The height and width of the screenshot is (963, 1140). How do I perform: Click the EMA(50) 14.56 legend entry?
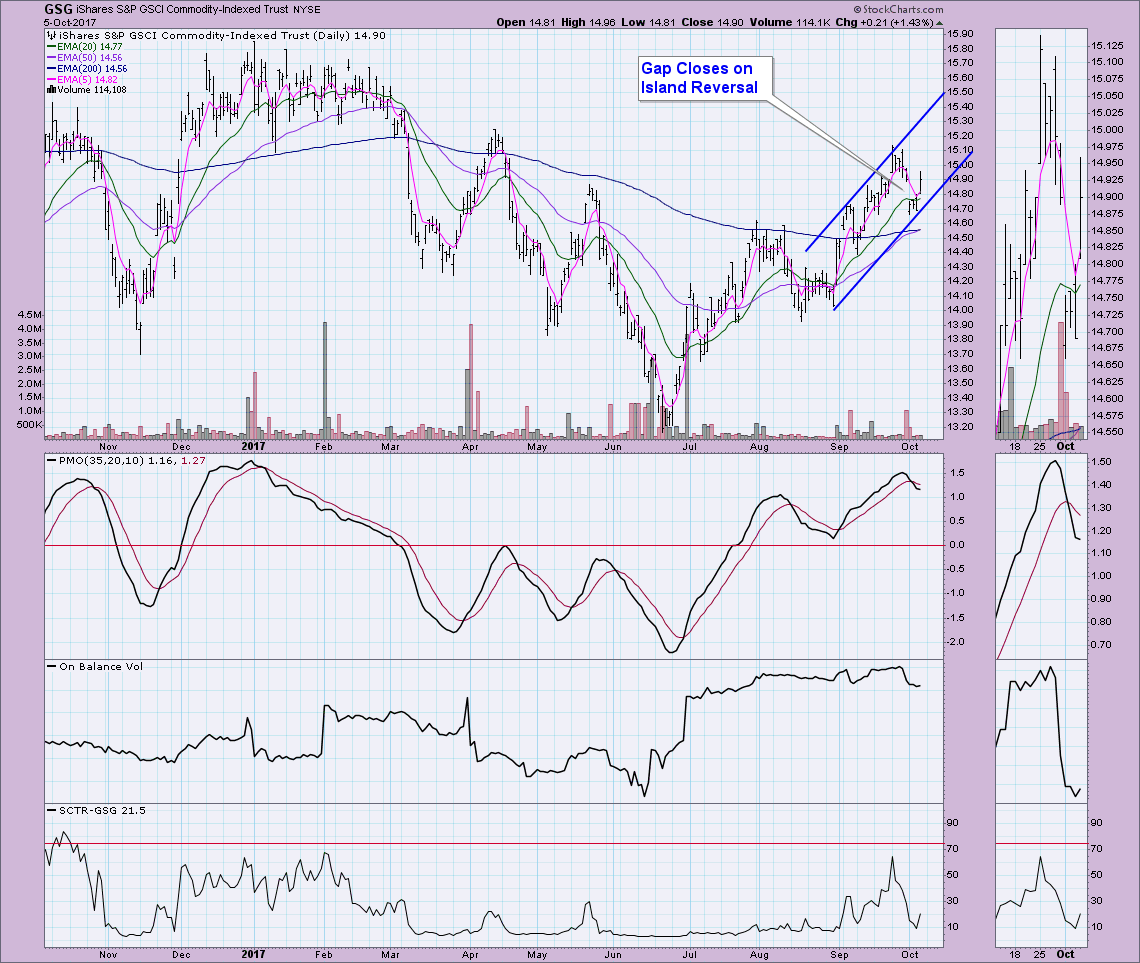pos(89,57)
